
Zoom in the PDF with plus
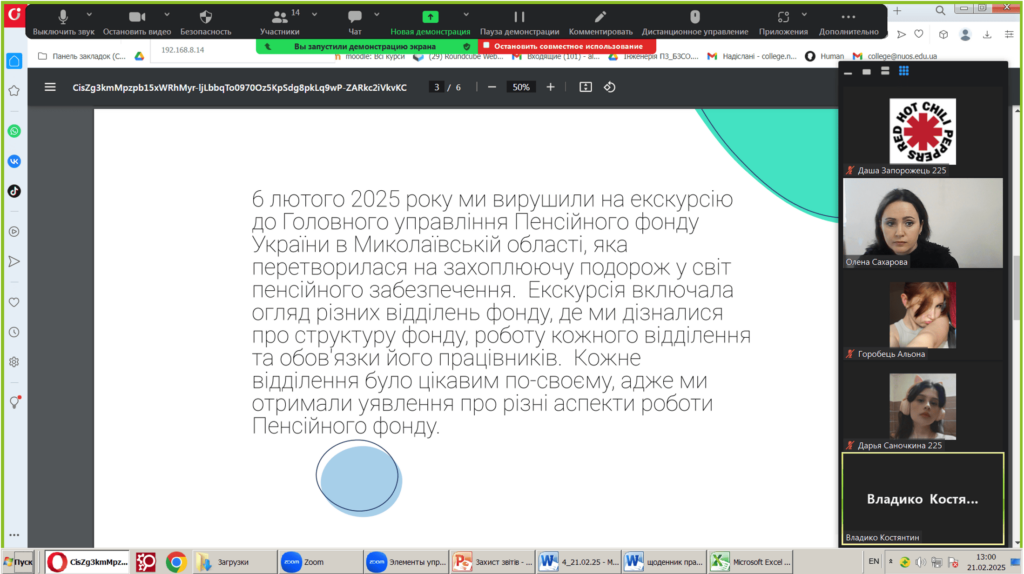pyautogui.click(x=551, y=87)
